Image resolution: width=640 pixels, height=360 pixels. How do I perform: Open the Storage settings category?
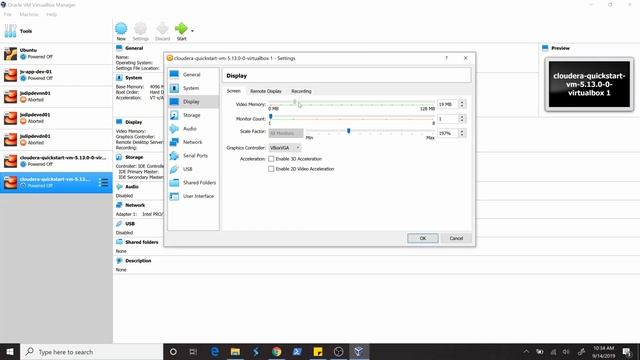click(193, 115)
